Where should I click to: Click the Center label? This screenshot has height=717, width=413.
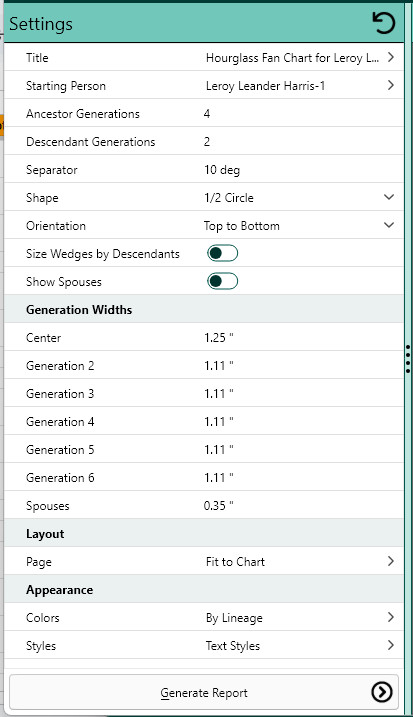tap(43, 338)
